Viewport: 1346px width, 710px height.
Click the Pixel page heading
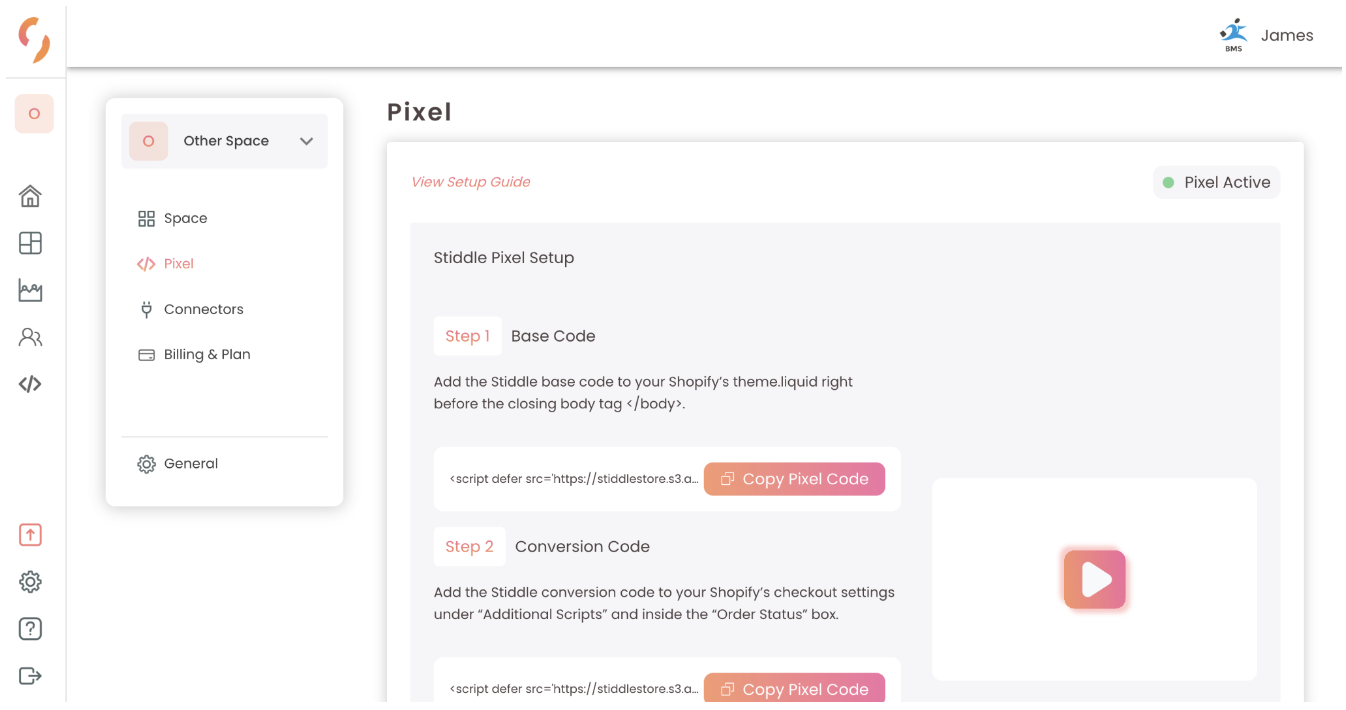420,112
